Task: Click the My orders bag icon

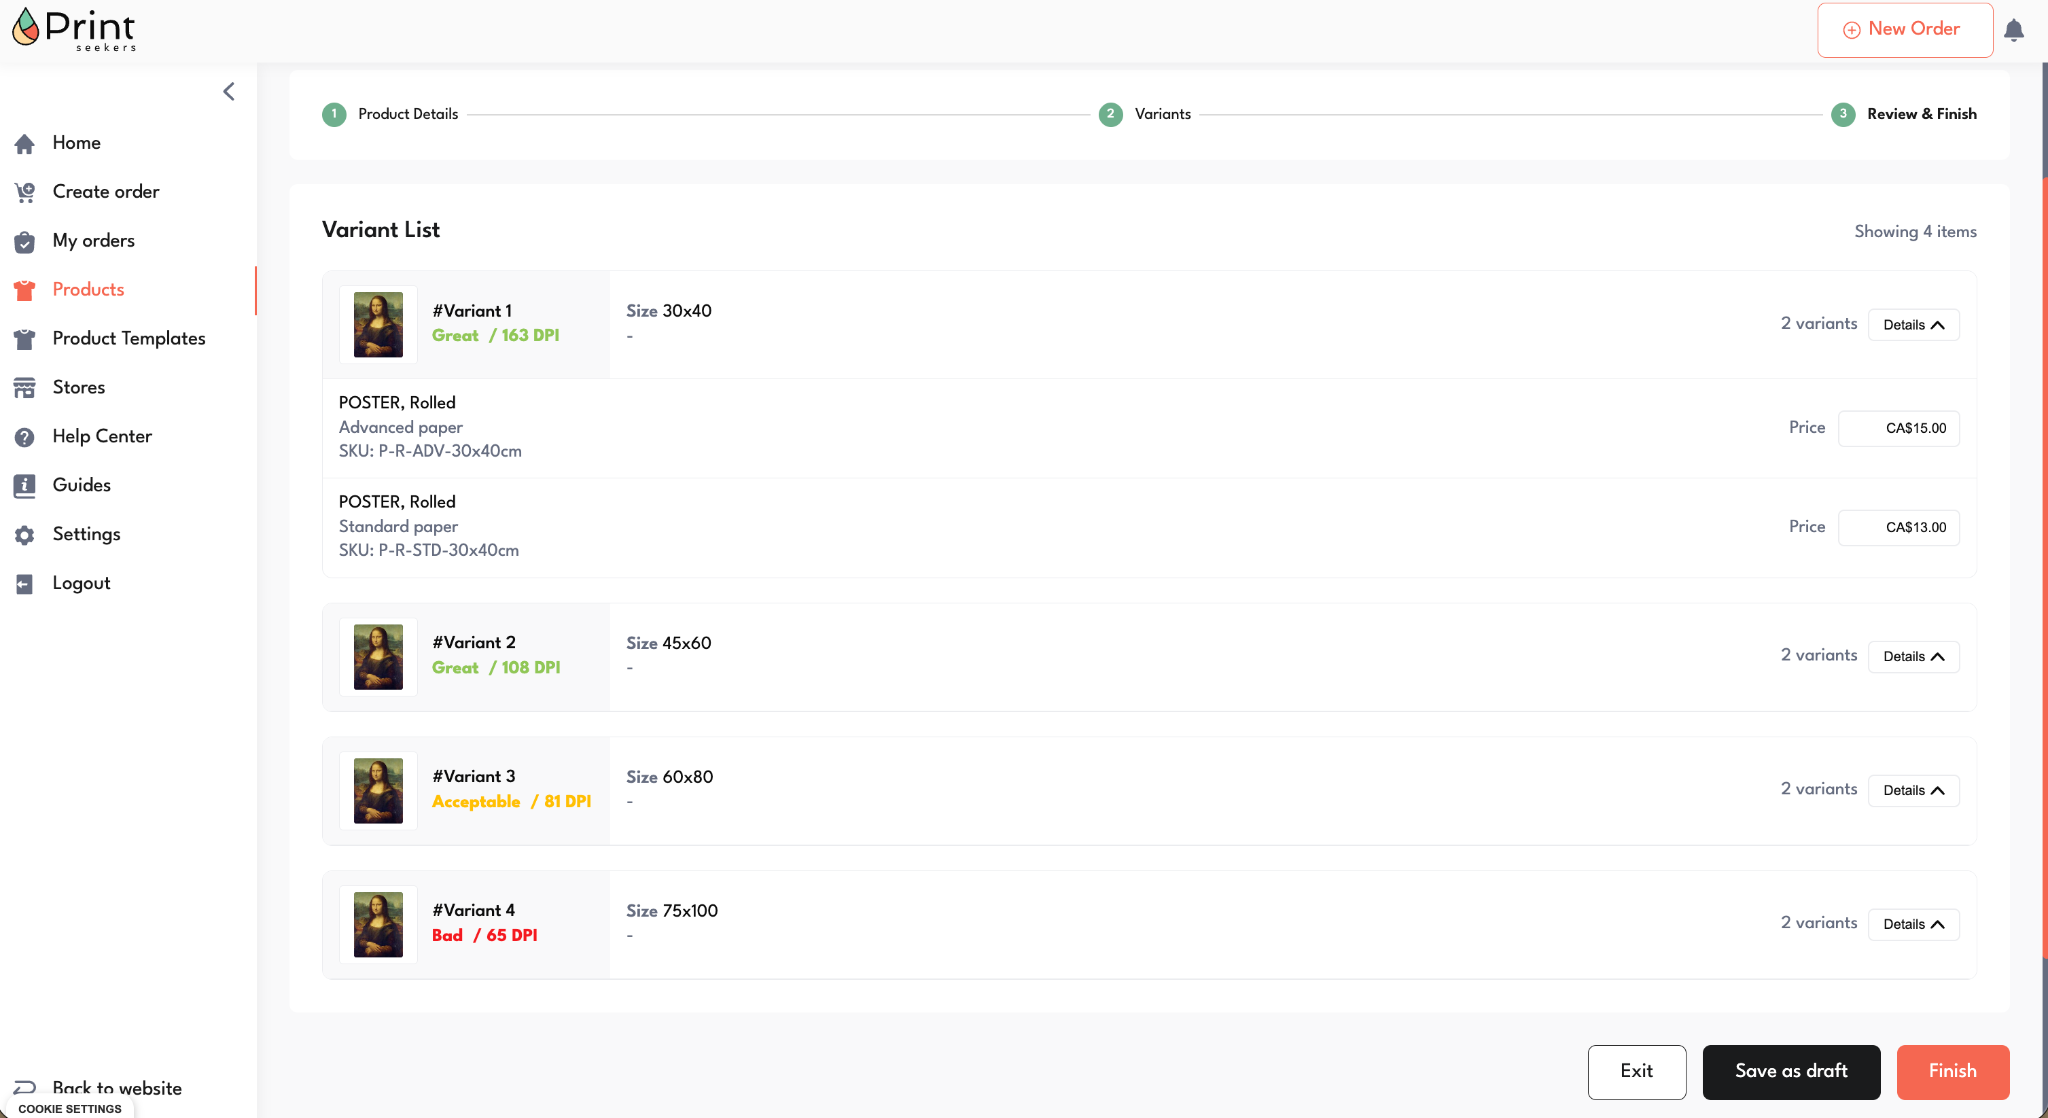Action: coord(25,241)
